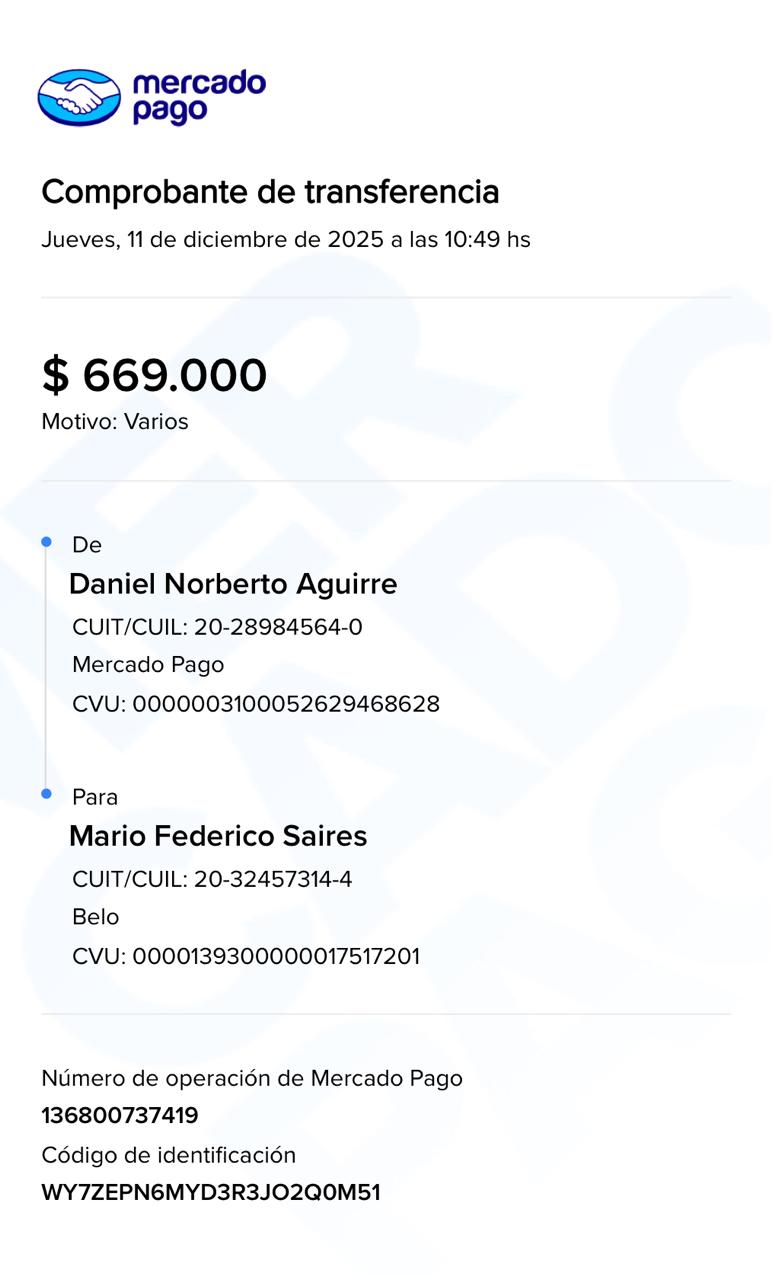Click the transfer date and time line

pos(285,240)
